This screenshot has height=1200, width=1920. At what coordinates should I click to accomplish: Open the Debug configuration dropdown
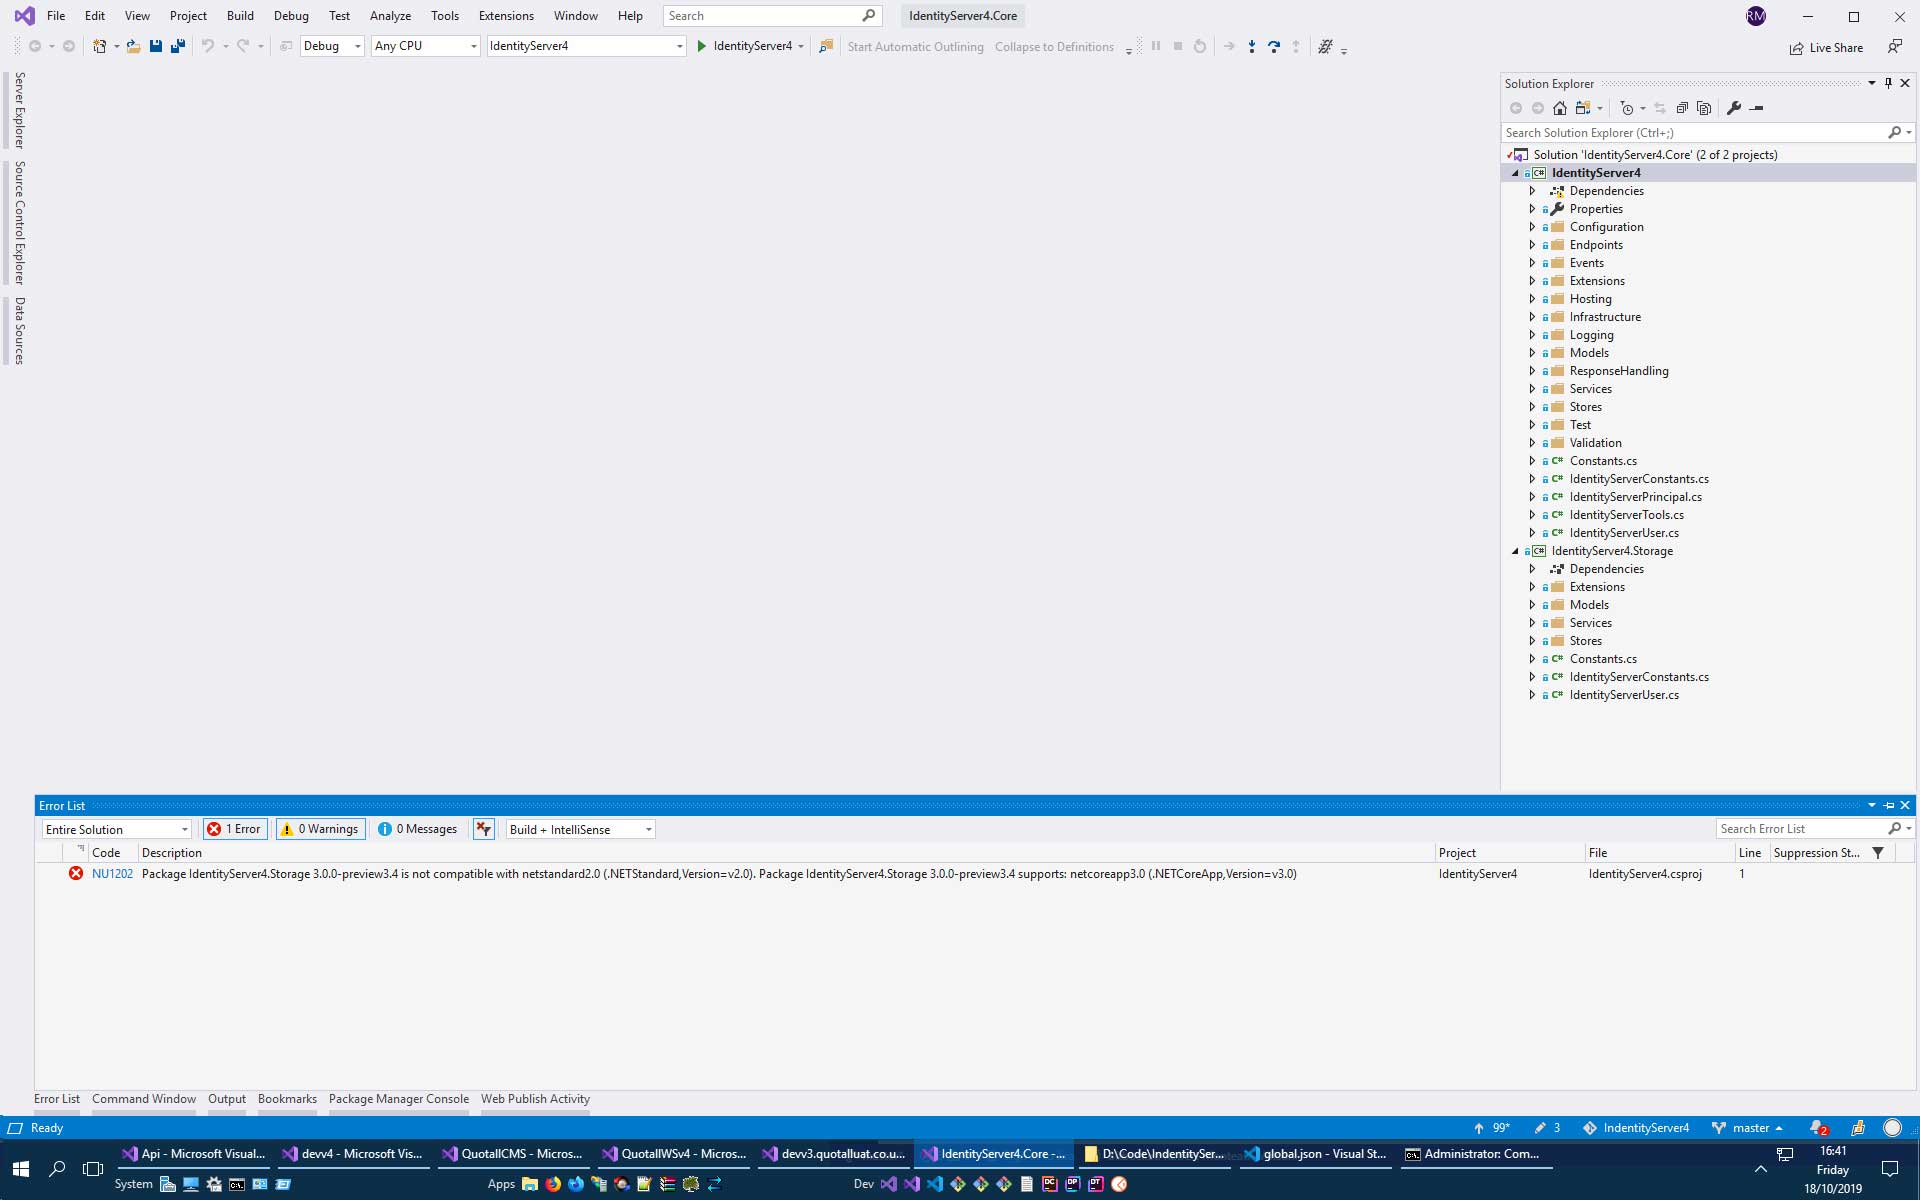pos(332,46)
